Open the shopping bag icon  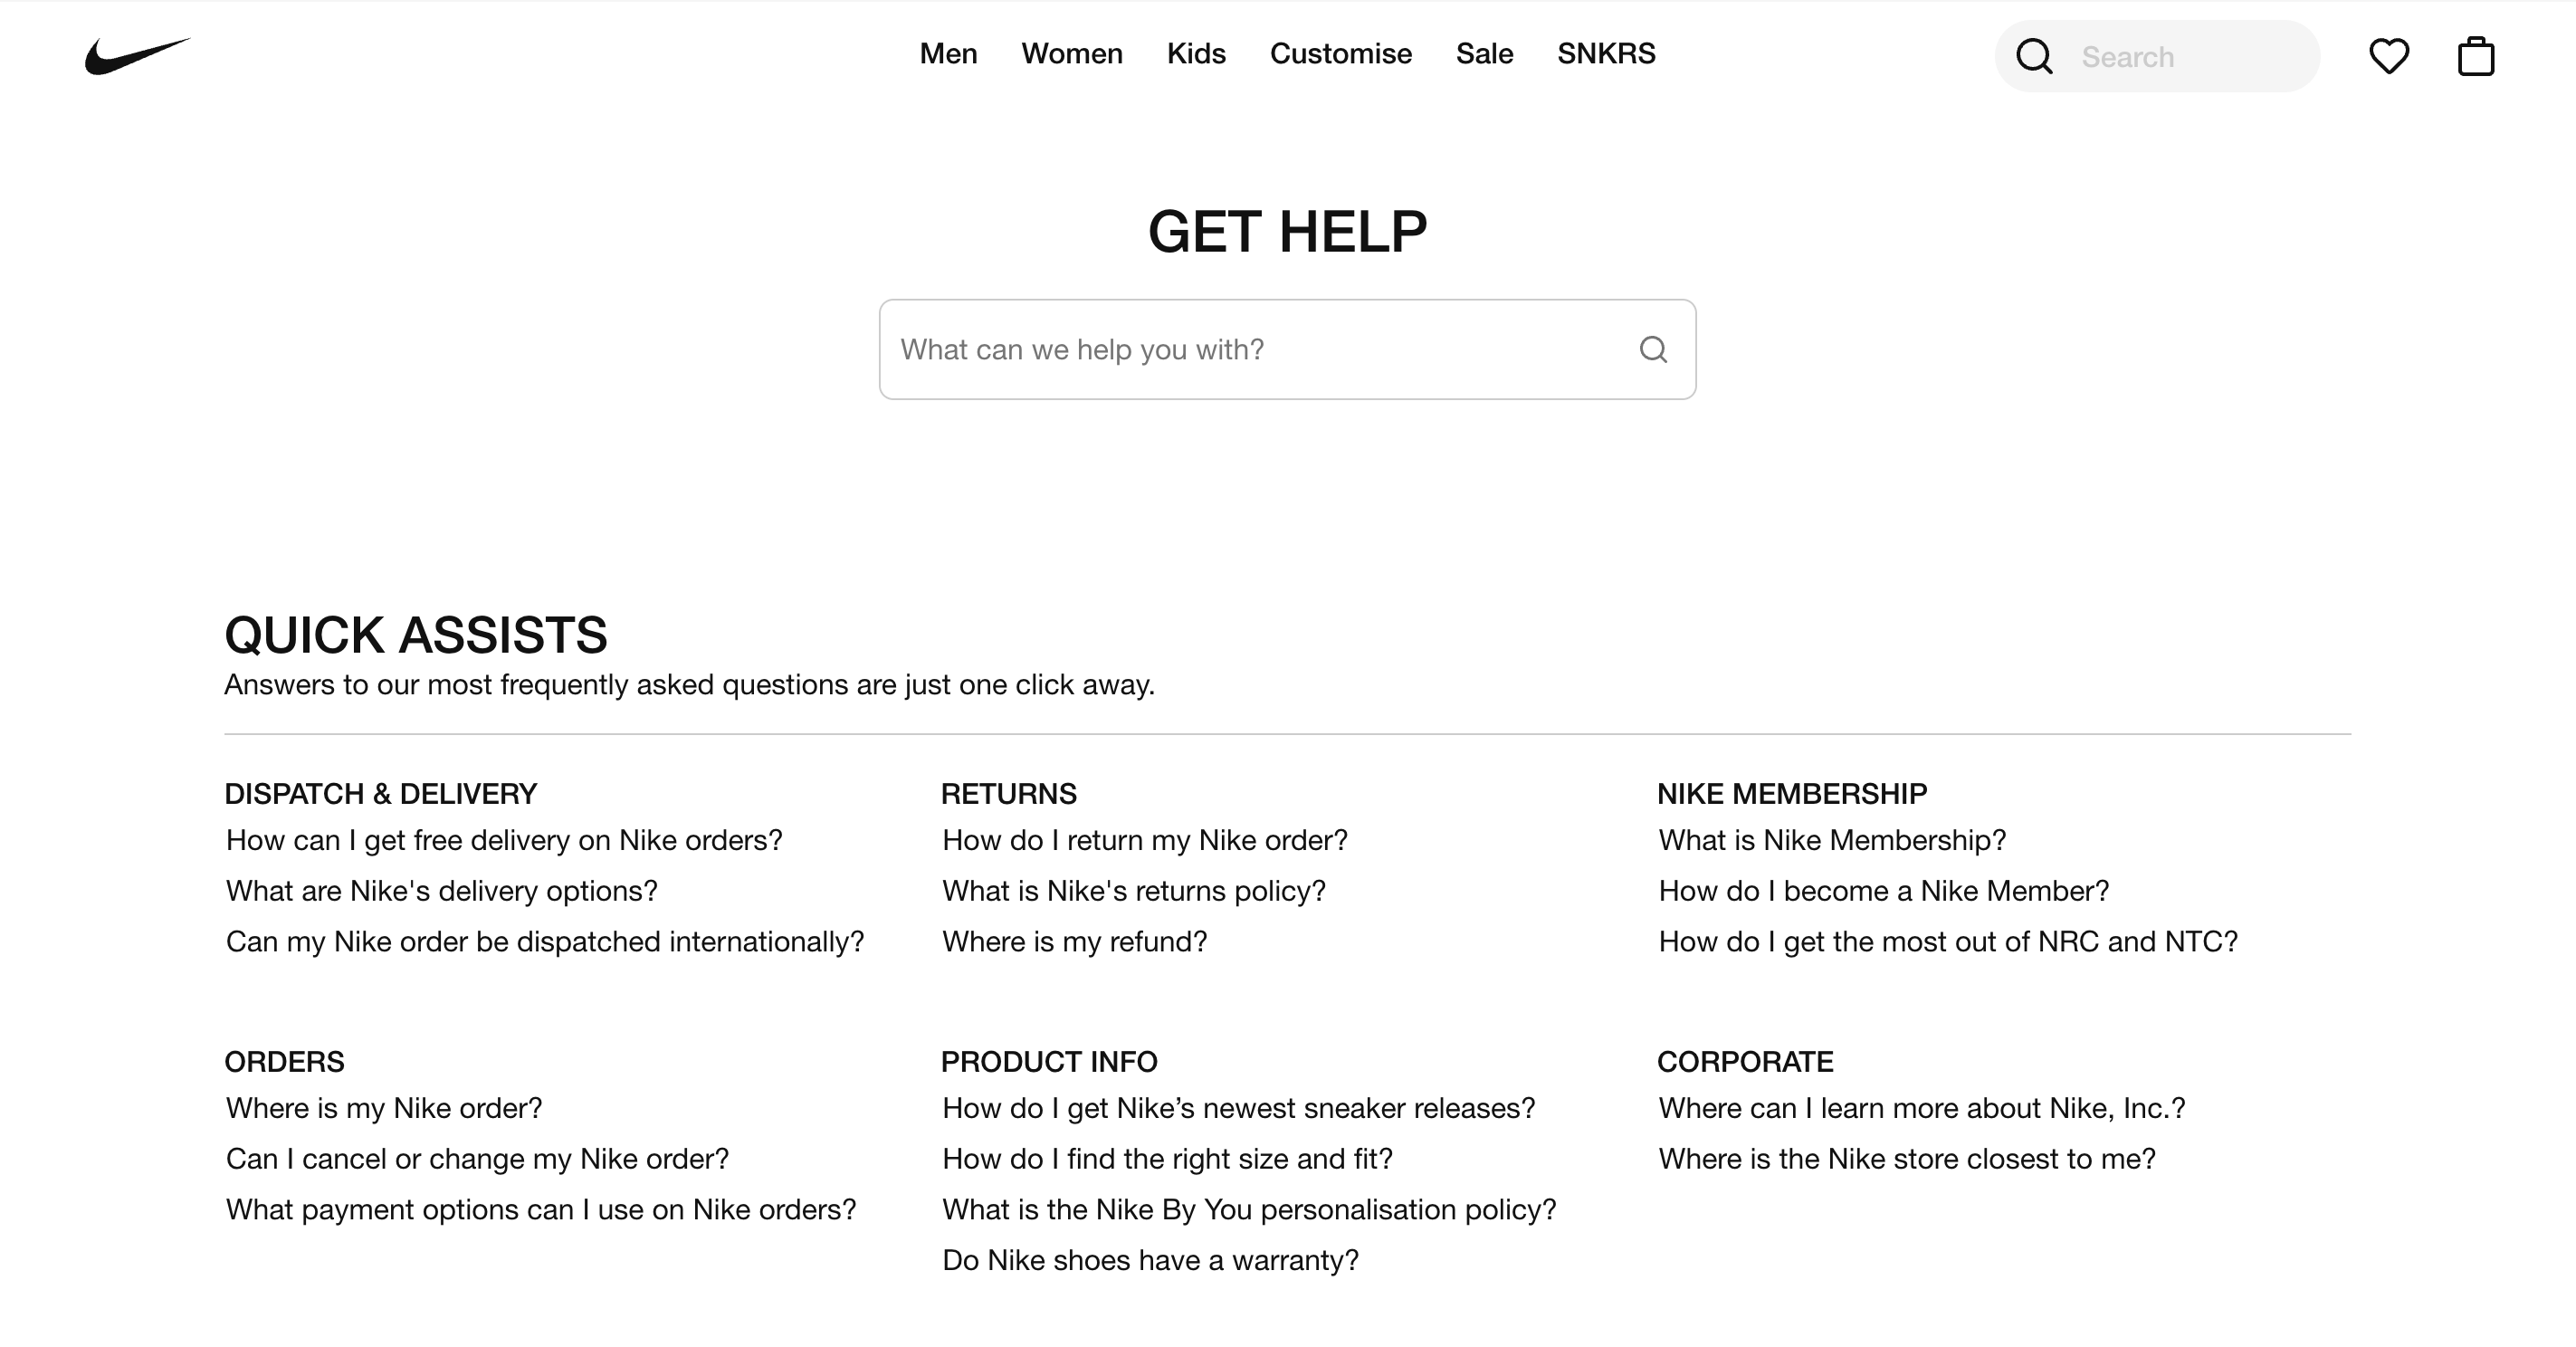(2476, 56)
